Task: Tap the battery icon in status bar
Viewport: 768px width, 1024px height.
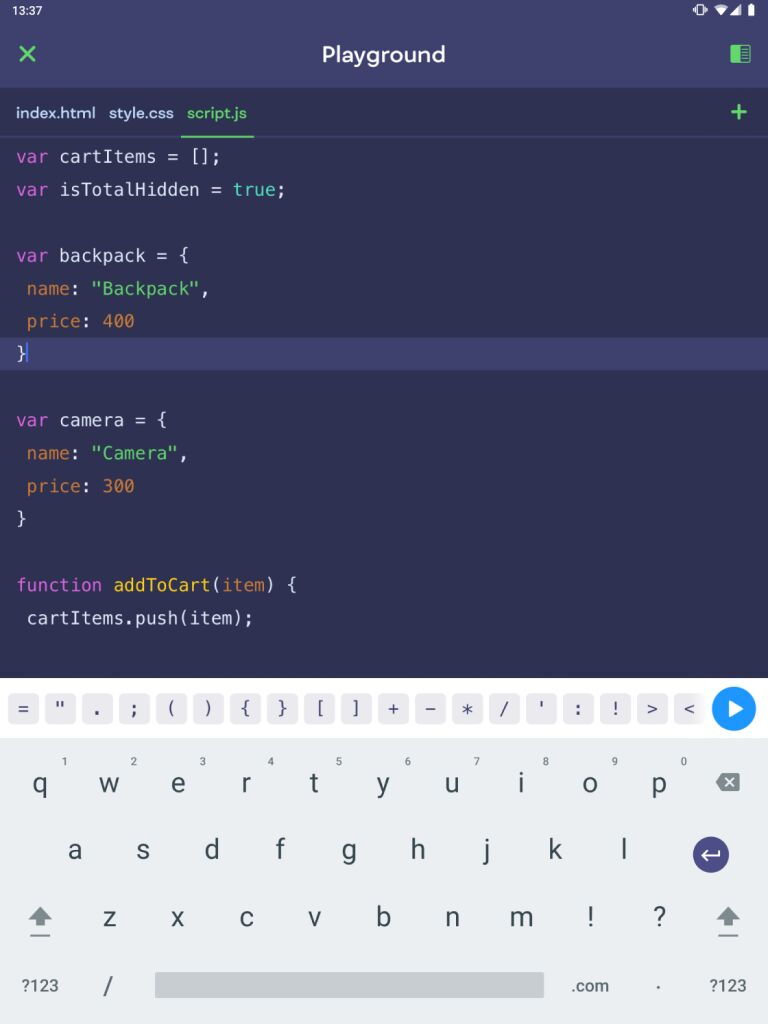Action: (x=751, y=10)
